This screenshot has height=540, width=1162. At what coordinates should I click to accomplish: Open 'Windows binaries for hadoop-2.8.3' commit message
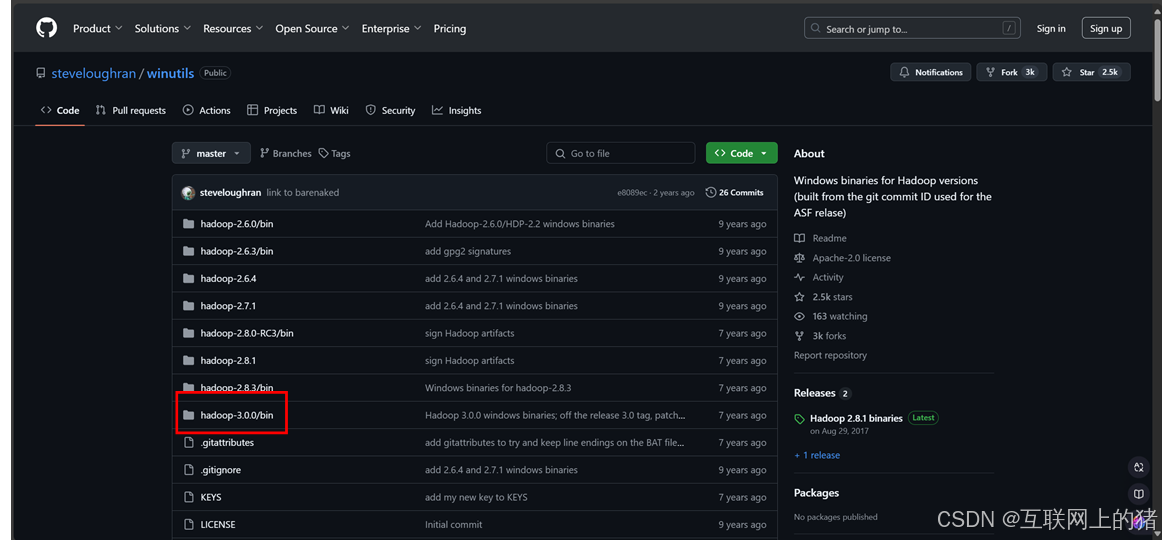tap(498, 388)
